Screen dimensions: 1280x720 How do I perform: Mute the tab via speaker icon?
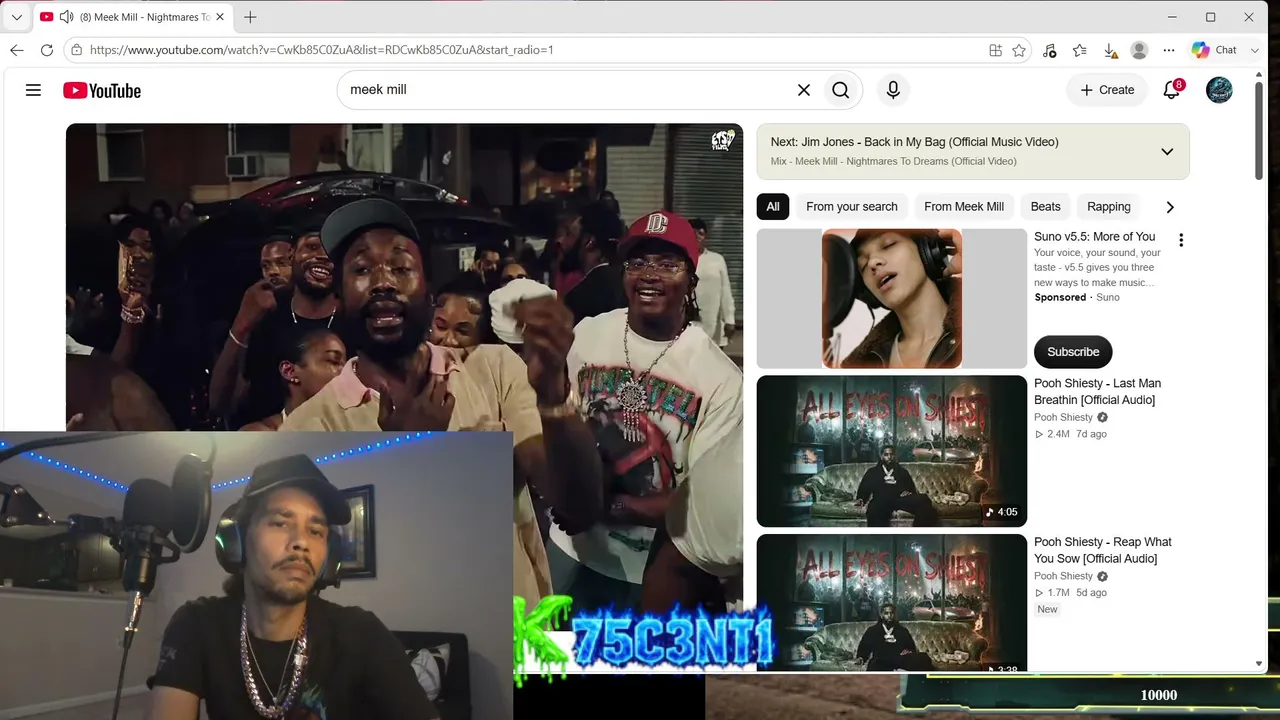[67, 17]
